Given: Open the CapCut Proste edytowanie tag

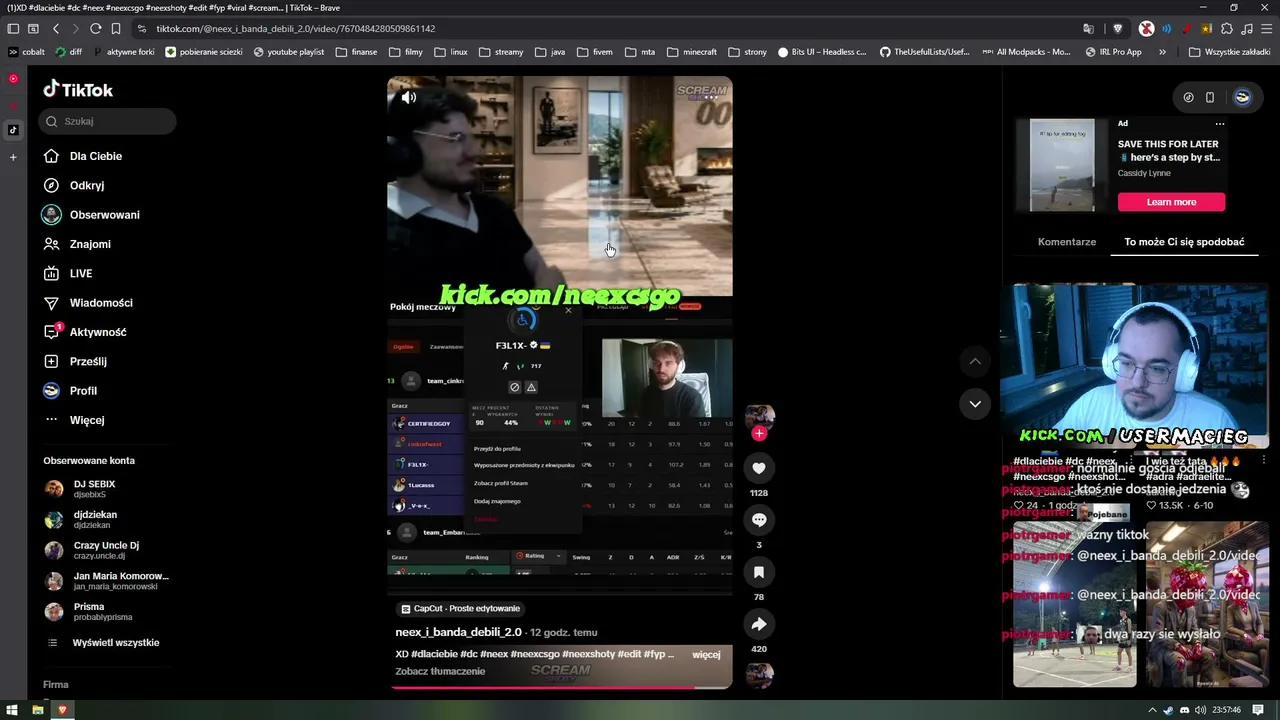Looking at the screenshot, I should 460,608.
